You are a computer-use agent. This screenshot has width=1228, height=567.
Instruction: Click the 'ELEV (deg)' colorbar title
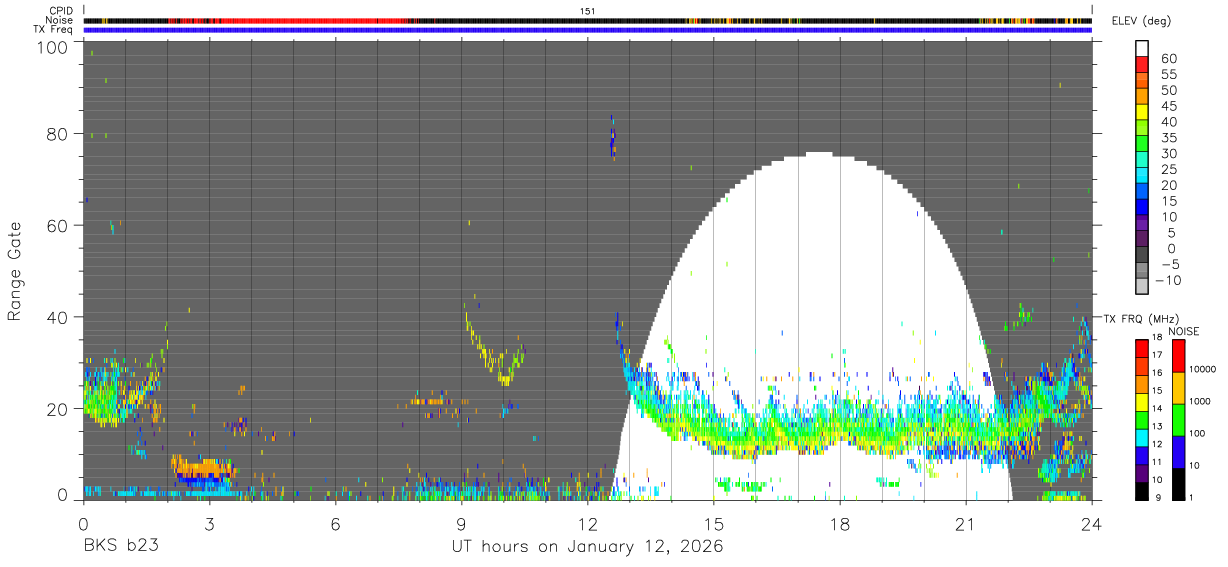tap(1142, 20)
